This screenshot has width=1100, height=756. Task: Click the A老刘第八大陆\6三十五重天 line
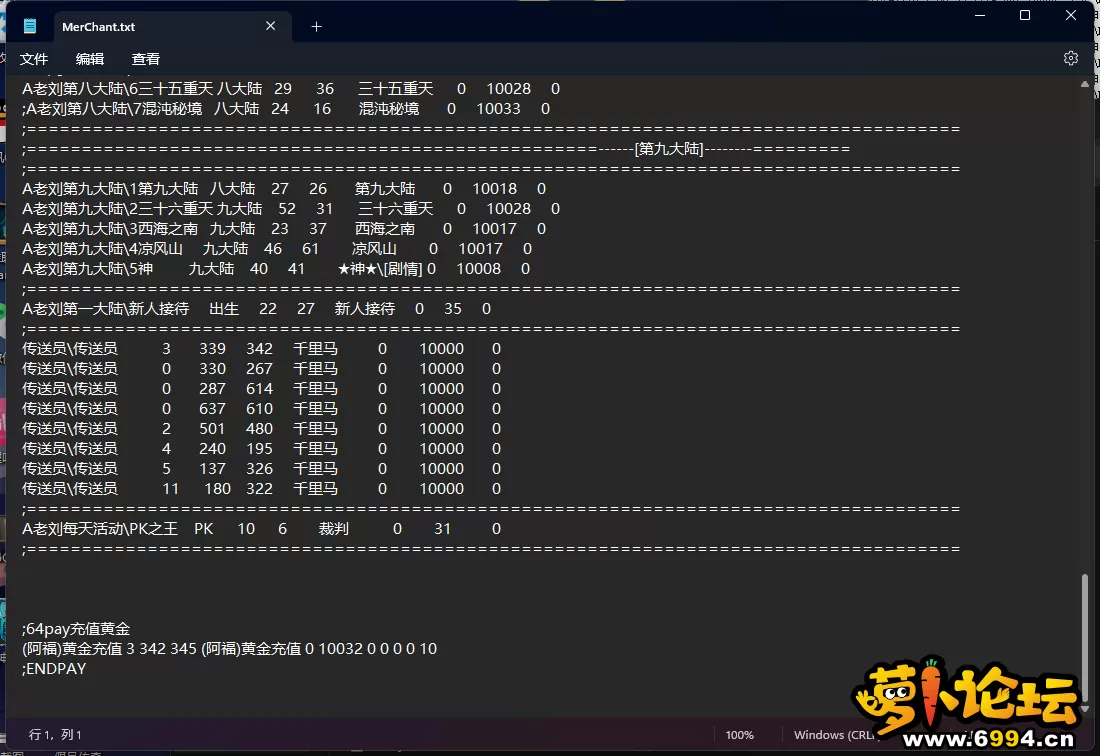tap(291, 89)
